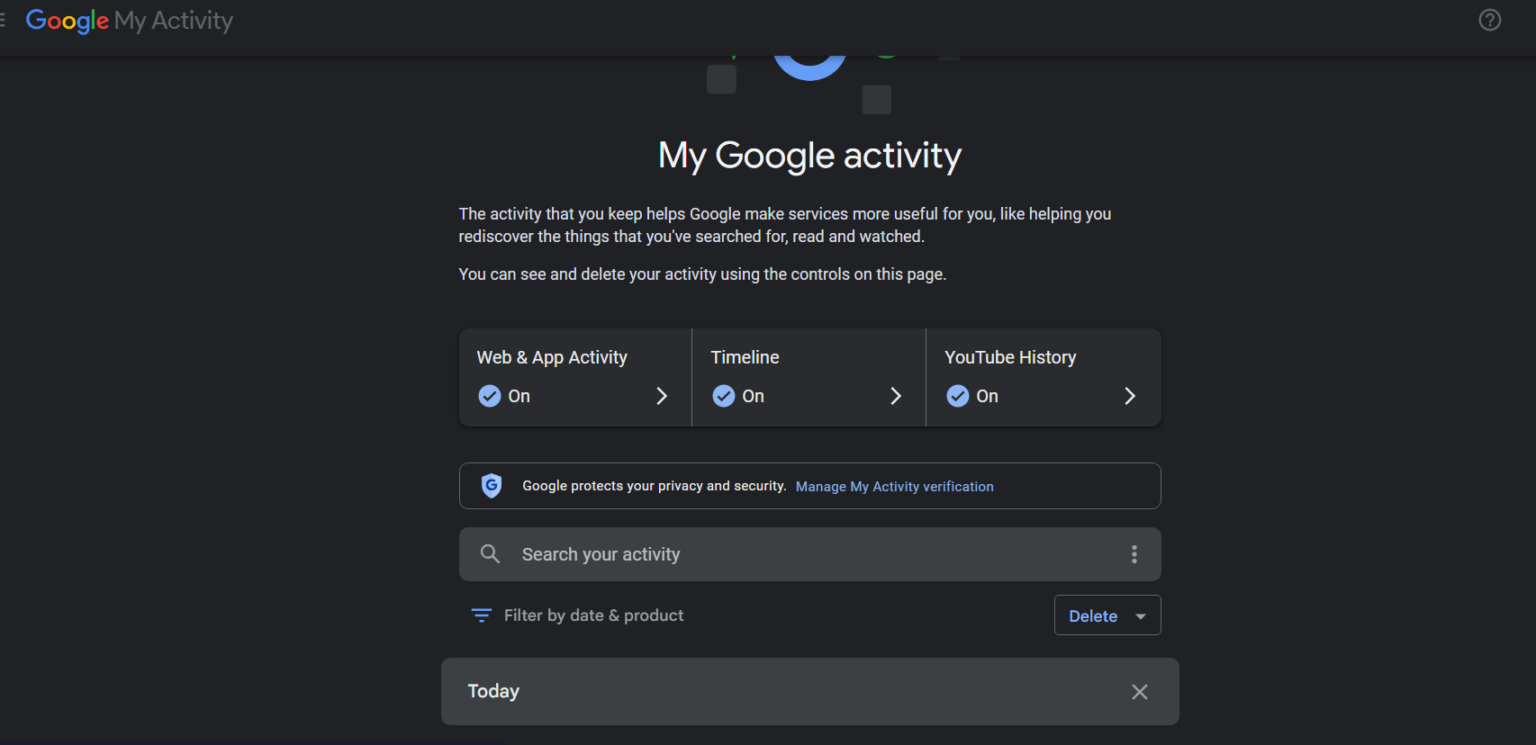Click the Google logo in the header
The image size is (1536, 745).
(x=66, y=21)
